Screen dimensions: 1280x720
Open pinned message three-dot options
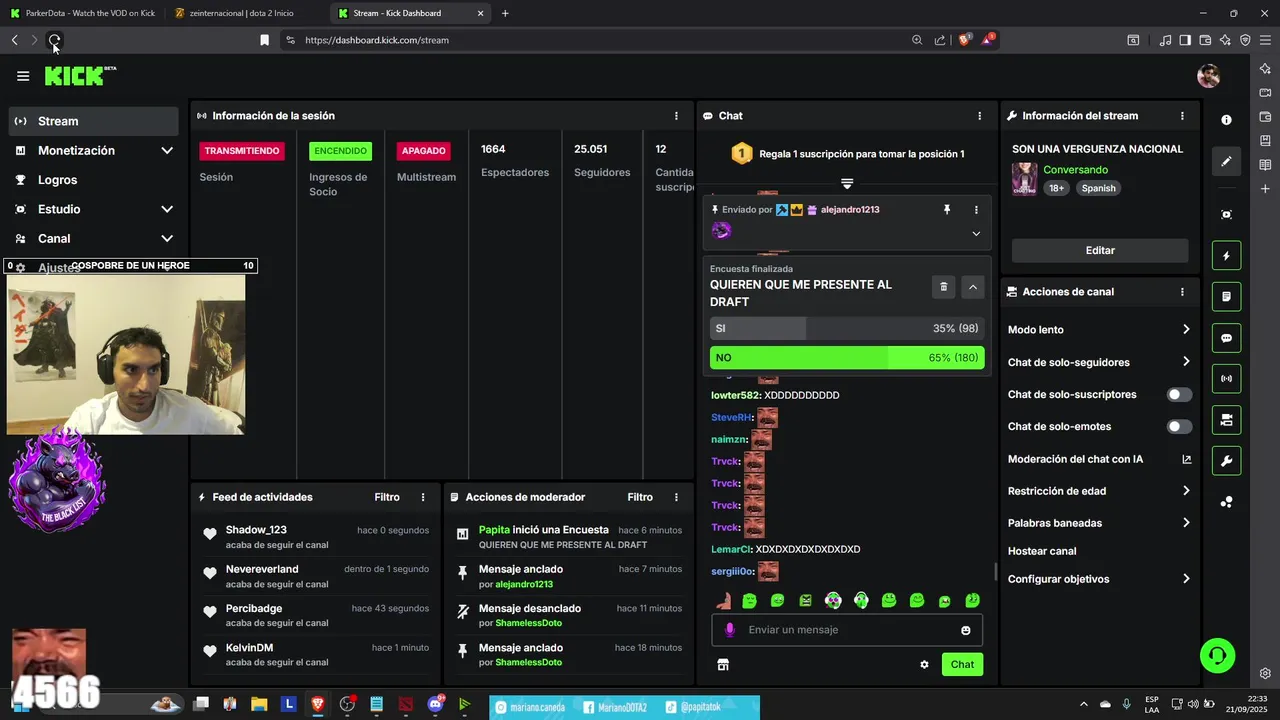point(976,210)
